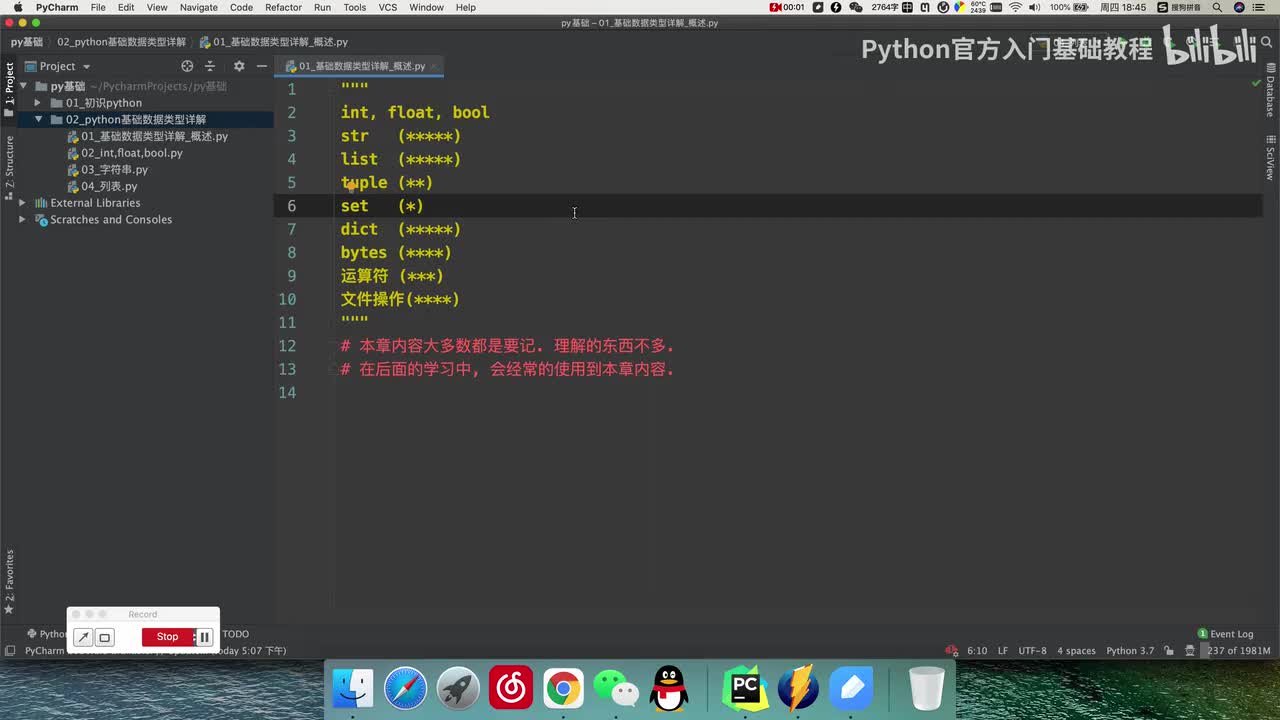Toggle the 1: Project tool window tab

pos(9,90)
